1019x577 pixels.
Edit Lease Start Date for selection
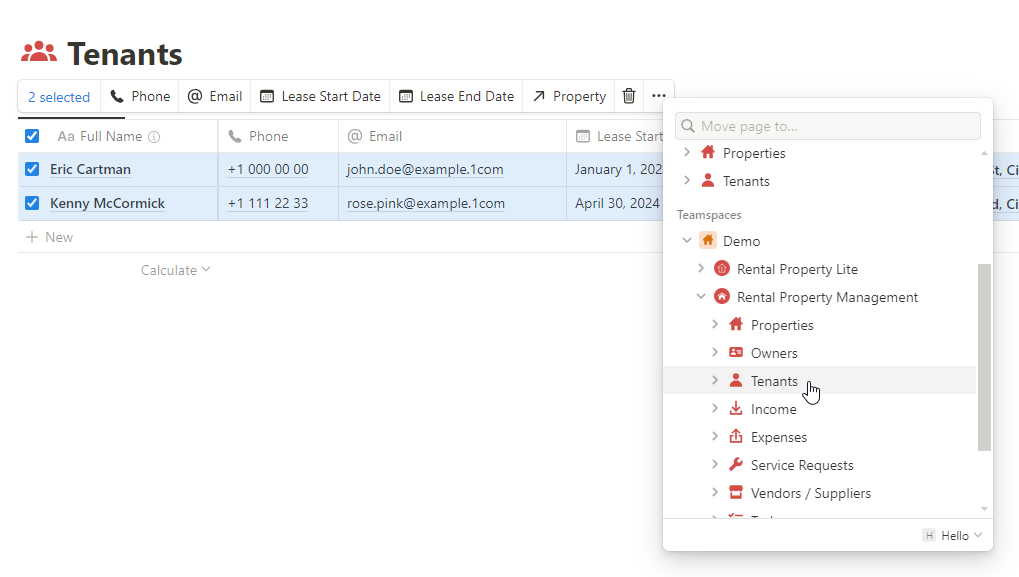point(320,96)
